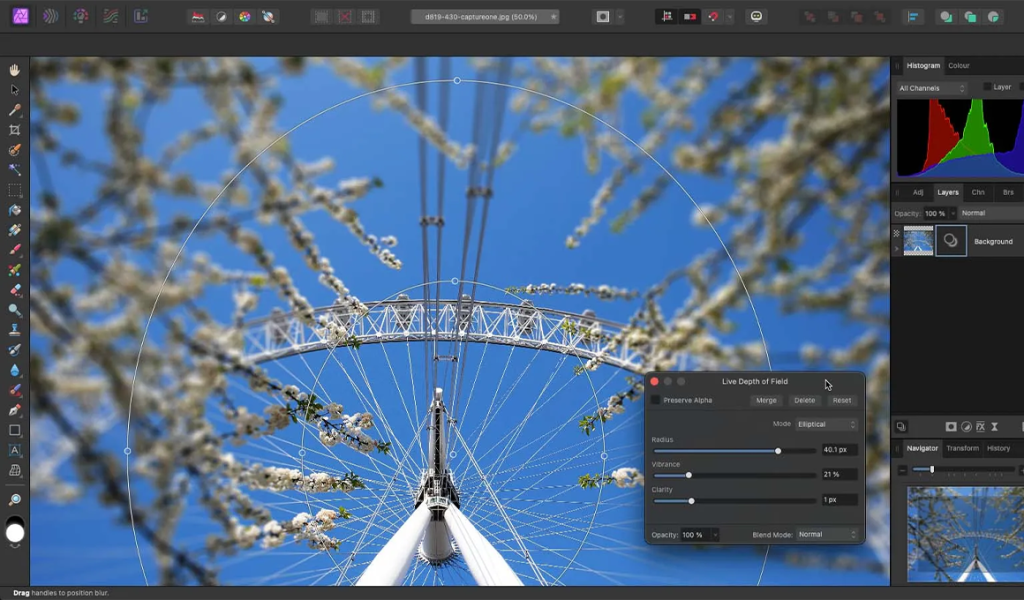The width and height of the screenshot is (1024, 600).
Task: Click the Clarity slider track
Action: 735,501
